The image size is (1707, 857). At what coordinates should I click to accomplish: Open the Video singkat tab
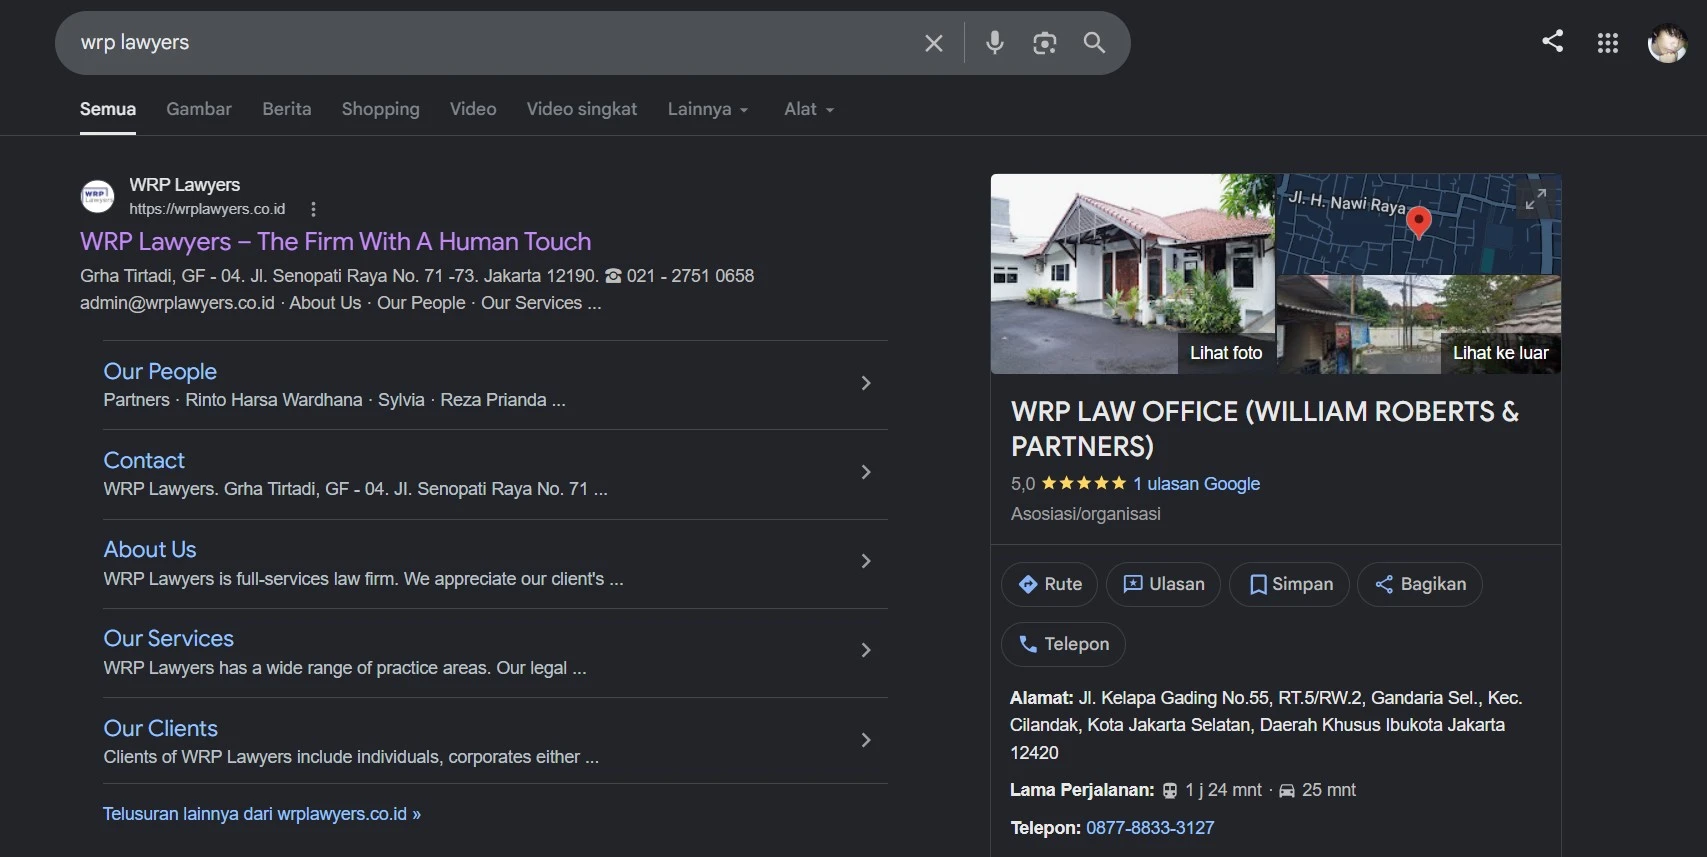tap(582, 109)
